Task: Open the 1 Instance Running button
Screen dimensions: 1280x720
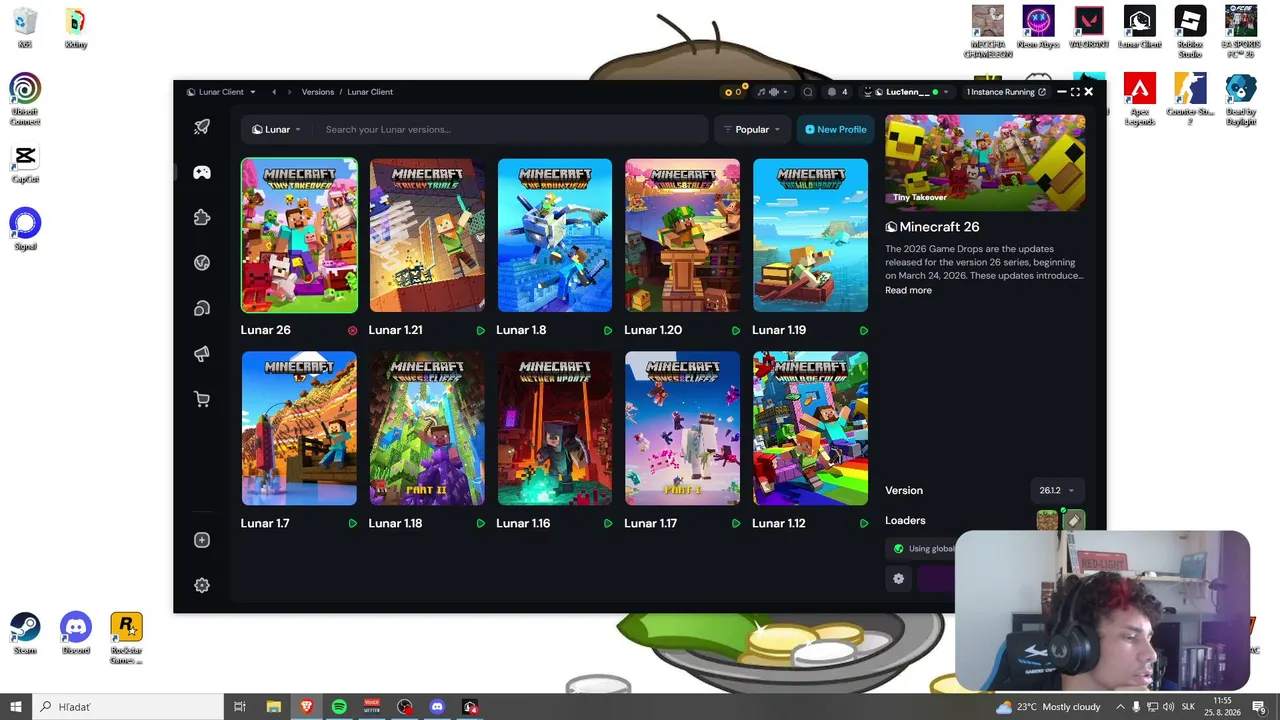Action: [1006, 92]
